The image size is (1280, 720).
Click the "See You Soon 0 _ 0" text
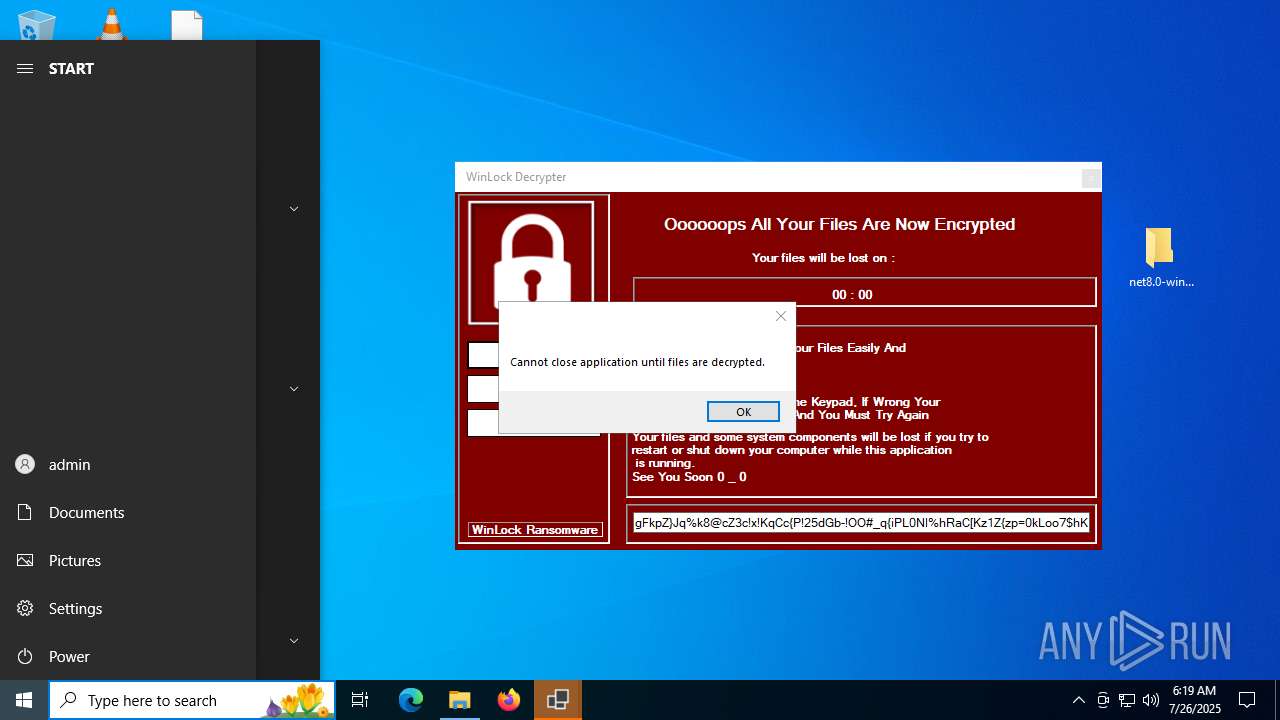(689, 477)
